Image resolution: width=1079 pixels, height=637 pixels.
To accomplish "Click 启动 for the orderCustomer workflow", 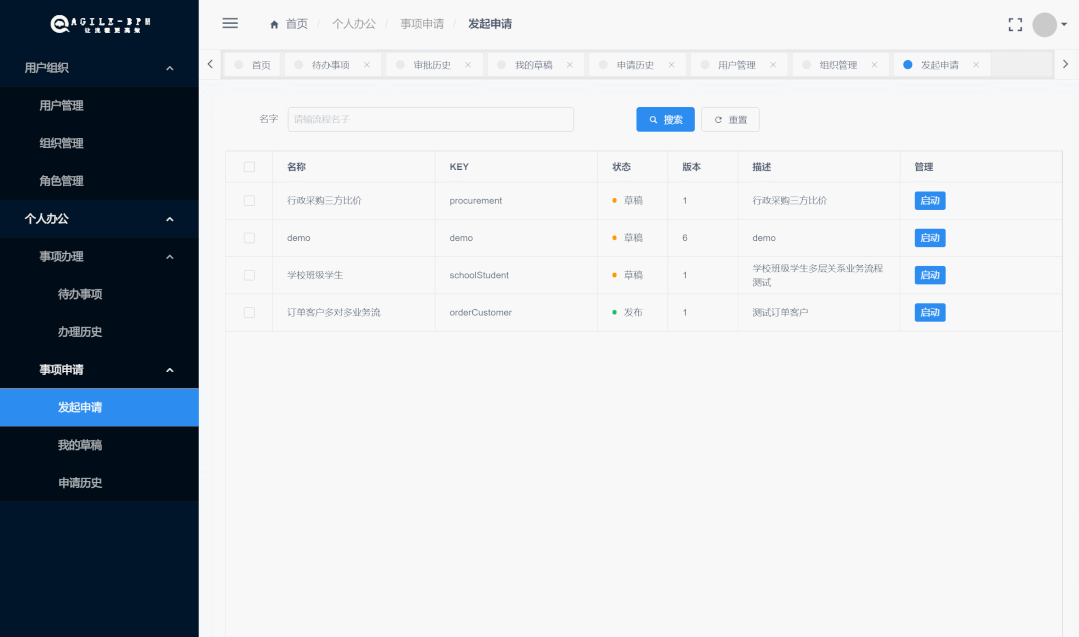I will coord(929,312).
